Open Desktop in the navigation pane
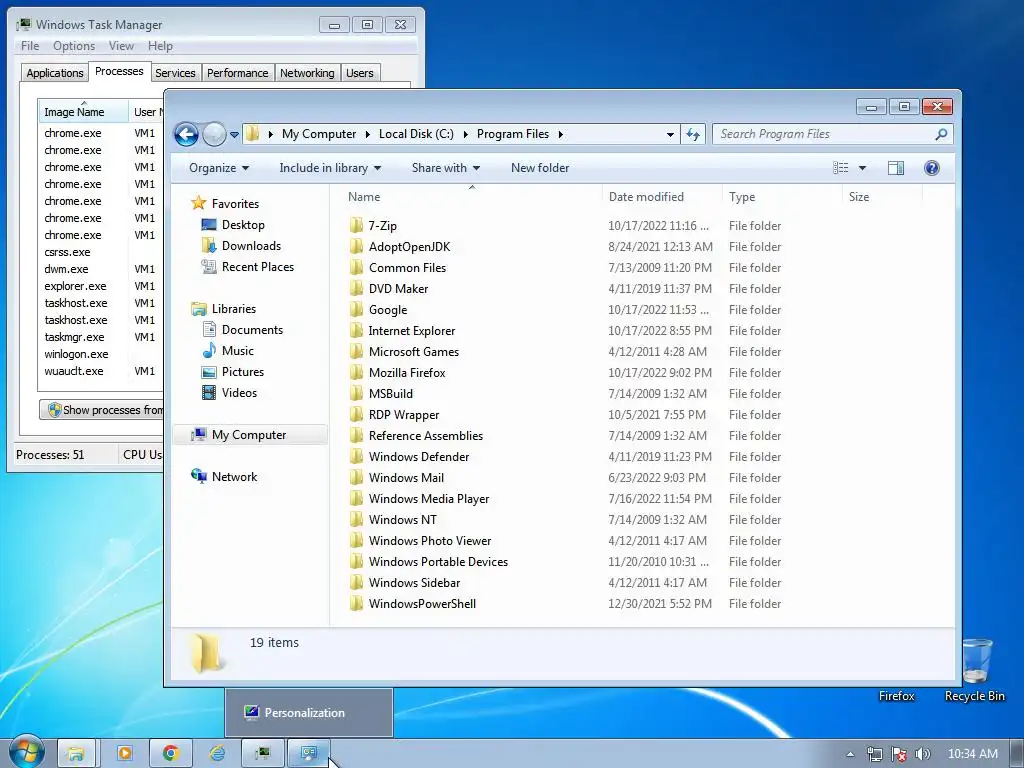 pos(243,225)
